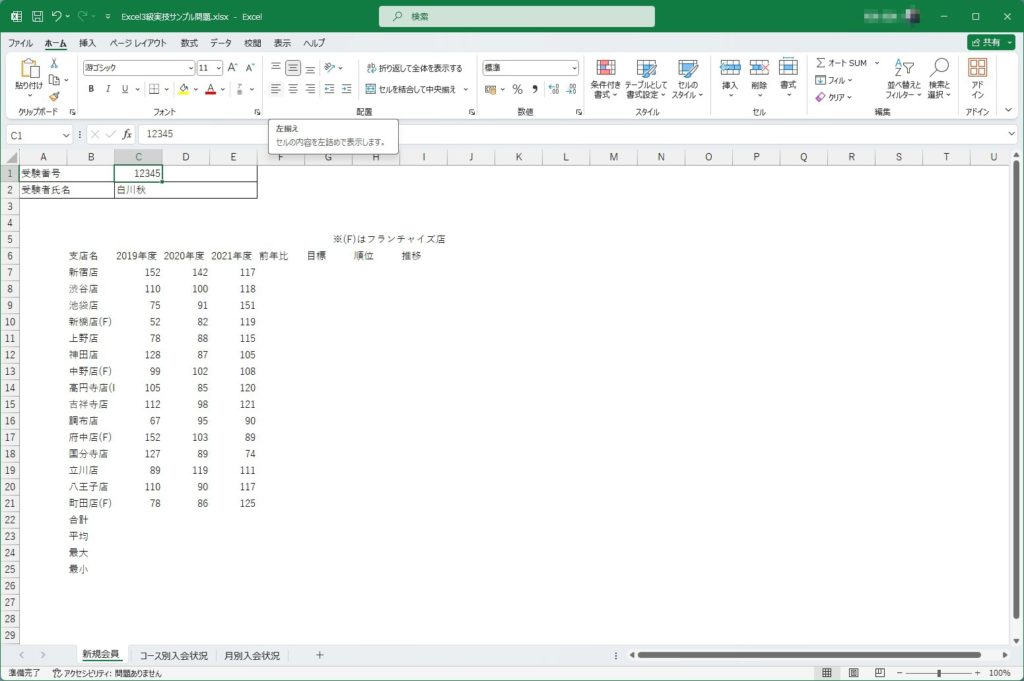Click the オート SUM sigma icon
Screen dimensions: 1024x681
pyautogui.click(x=820, y=63)
